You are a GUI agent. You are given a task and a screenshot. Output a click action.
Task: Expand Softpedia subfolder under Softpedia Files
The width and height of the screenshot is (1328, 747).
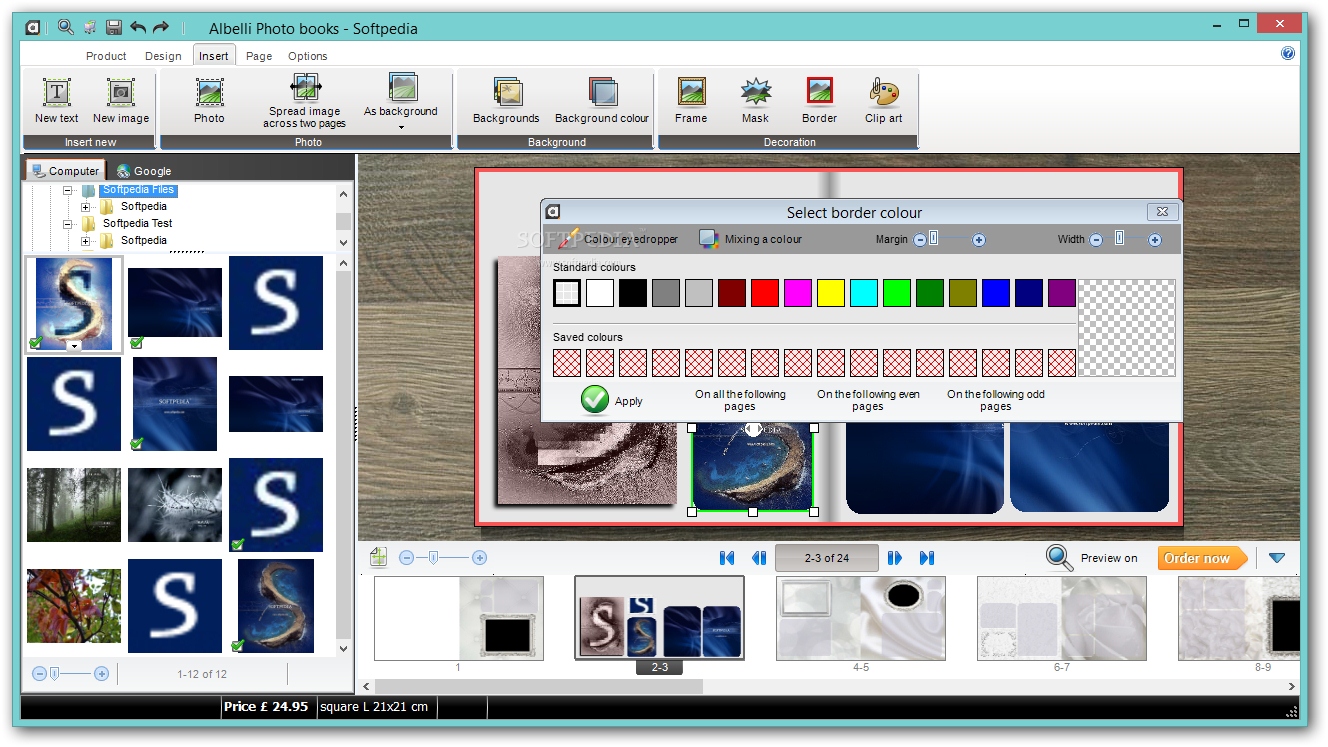pyautogui.click(x=86, y=207)
